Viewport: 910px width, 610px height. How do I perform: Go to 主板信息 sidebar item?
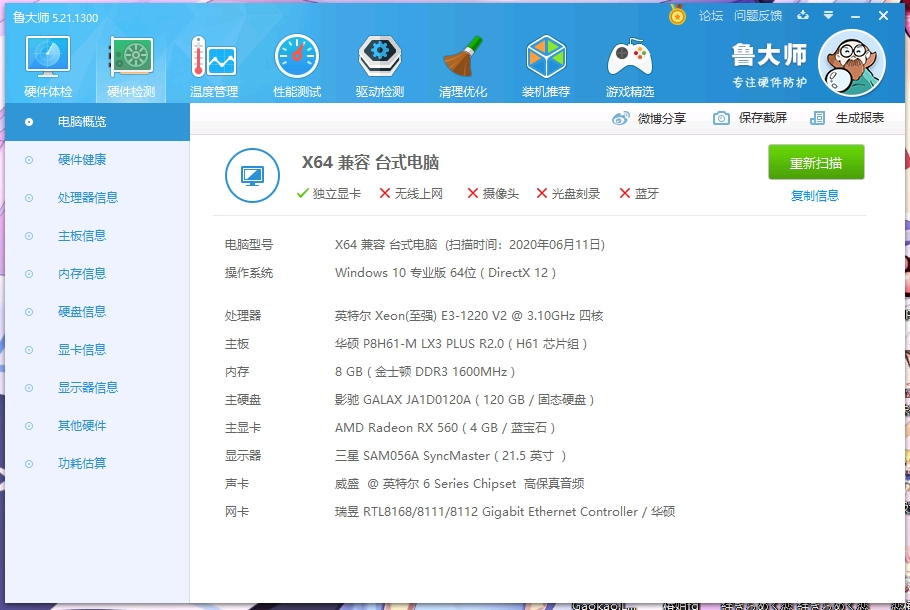[x=98, y=236]
